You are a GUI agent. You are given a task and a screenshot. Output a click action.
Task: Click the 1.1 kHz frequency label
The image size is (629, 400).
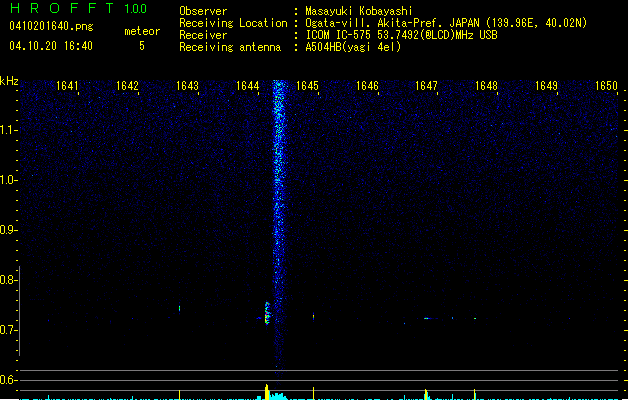point(8,130)
